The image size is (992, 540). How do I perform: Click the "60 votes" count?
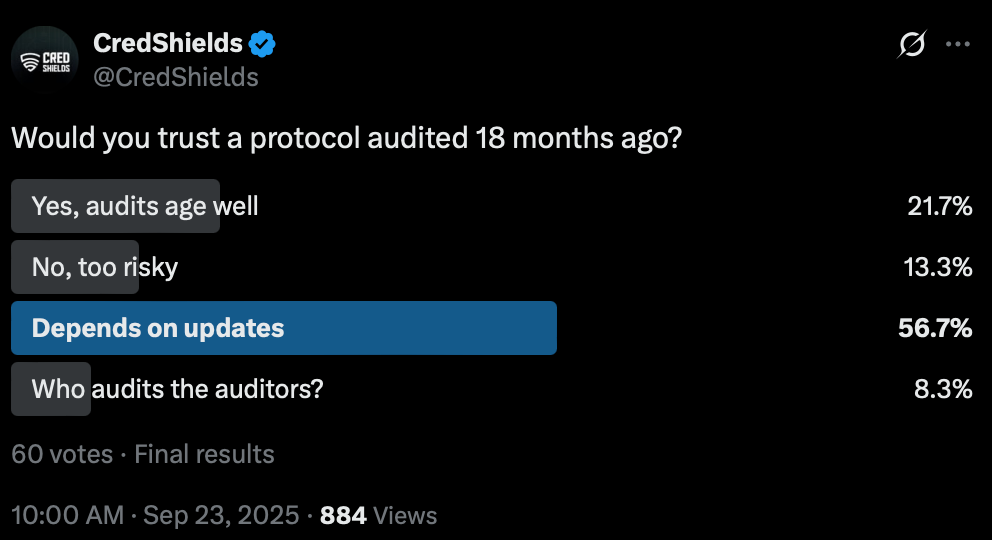(x=62, y=454)
